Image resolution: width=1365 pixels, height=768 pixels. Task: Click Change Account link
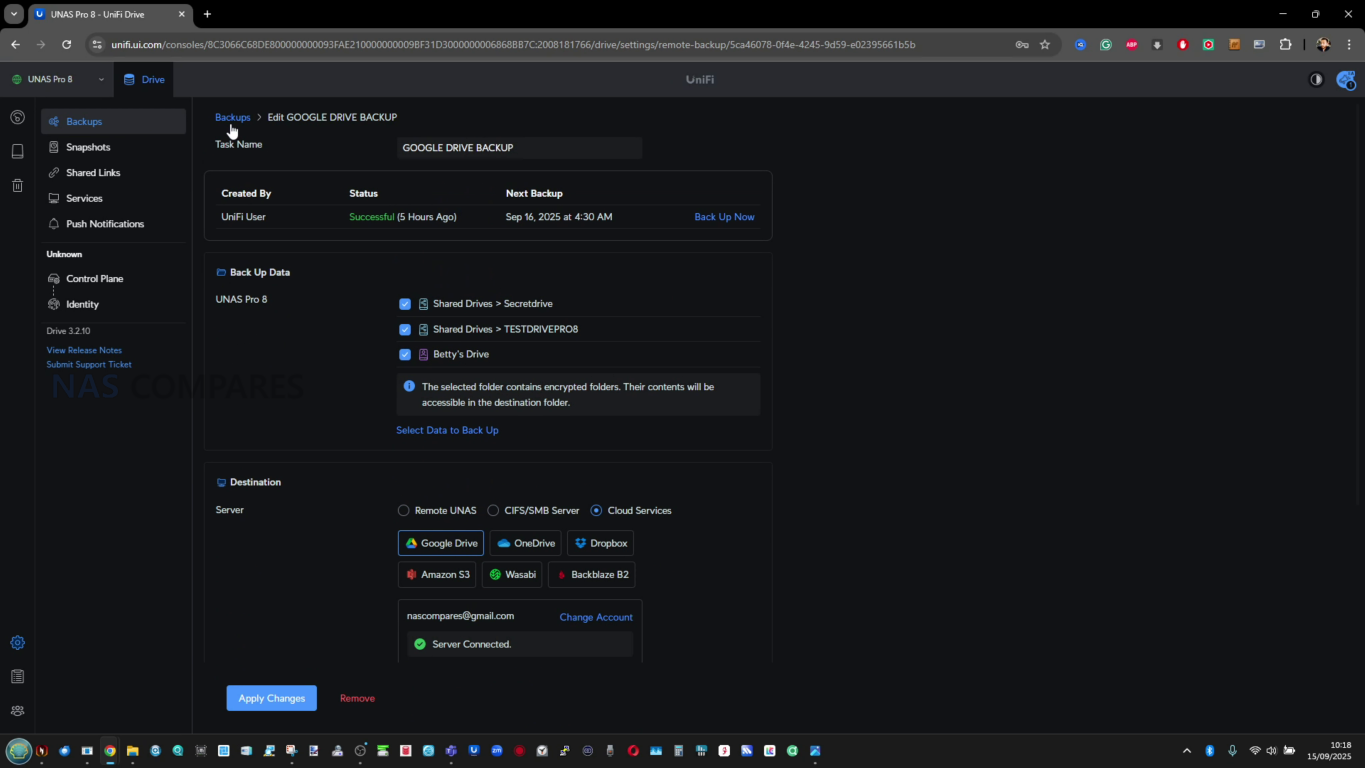(596, 617)
